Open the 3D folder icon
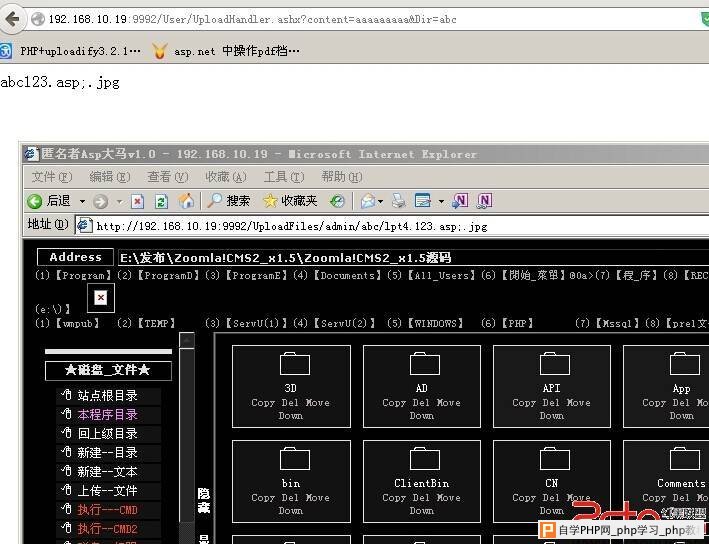Viewport: 709px width, 544px height. click(294, 364)
